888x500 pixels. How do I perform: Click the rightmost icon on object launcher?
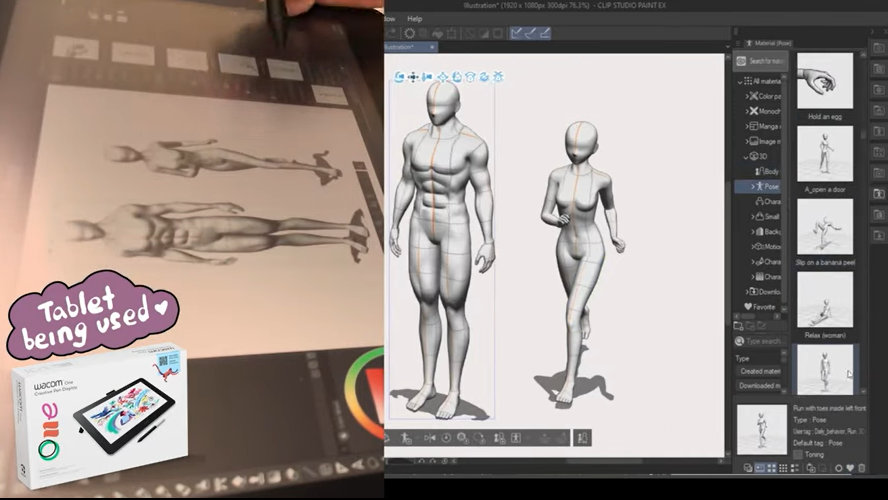(583, 438)
